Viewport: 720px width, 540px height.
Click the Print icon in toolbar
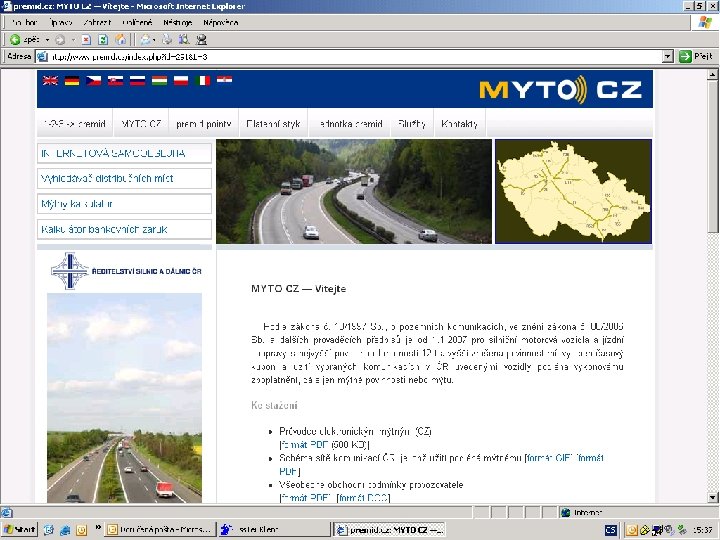pyautogui.click(x=167, y=40)
